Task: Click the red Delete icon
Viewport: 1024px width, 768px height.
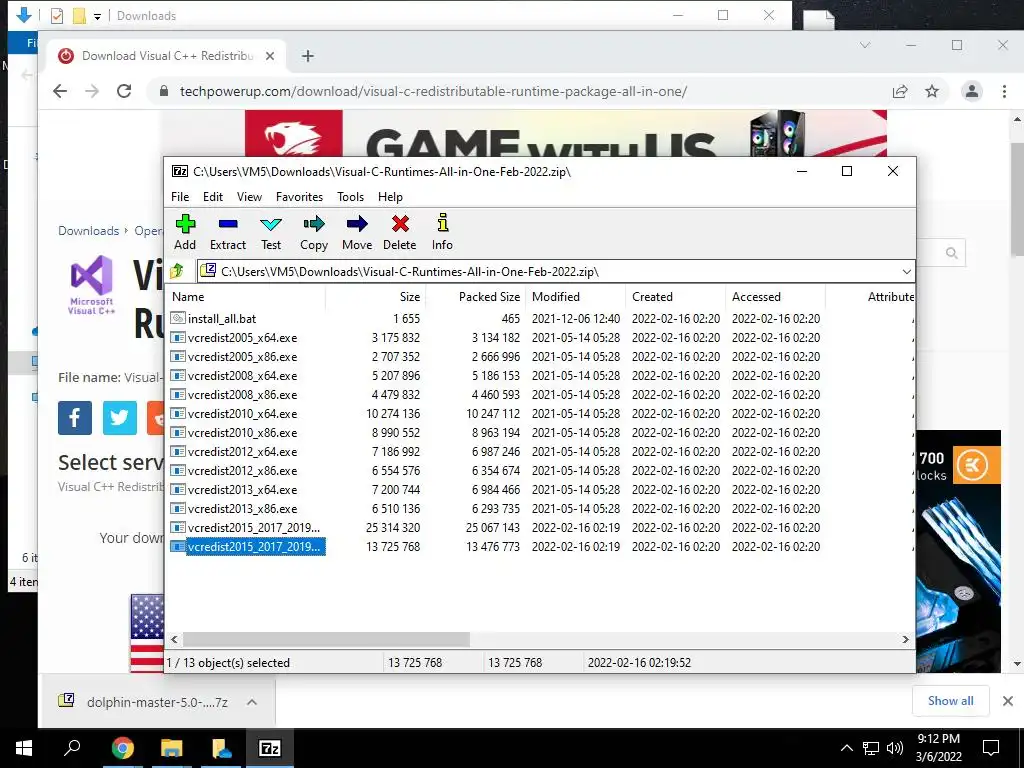Action: tap(400, 232)
